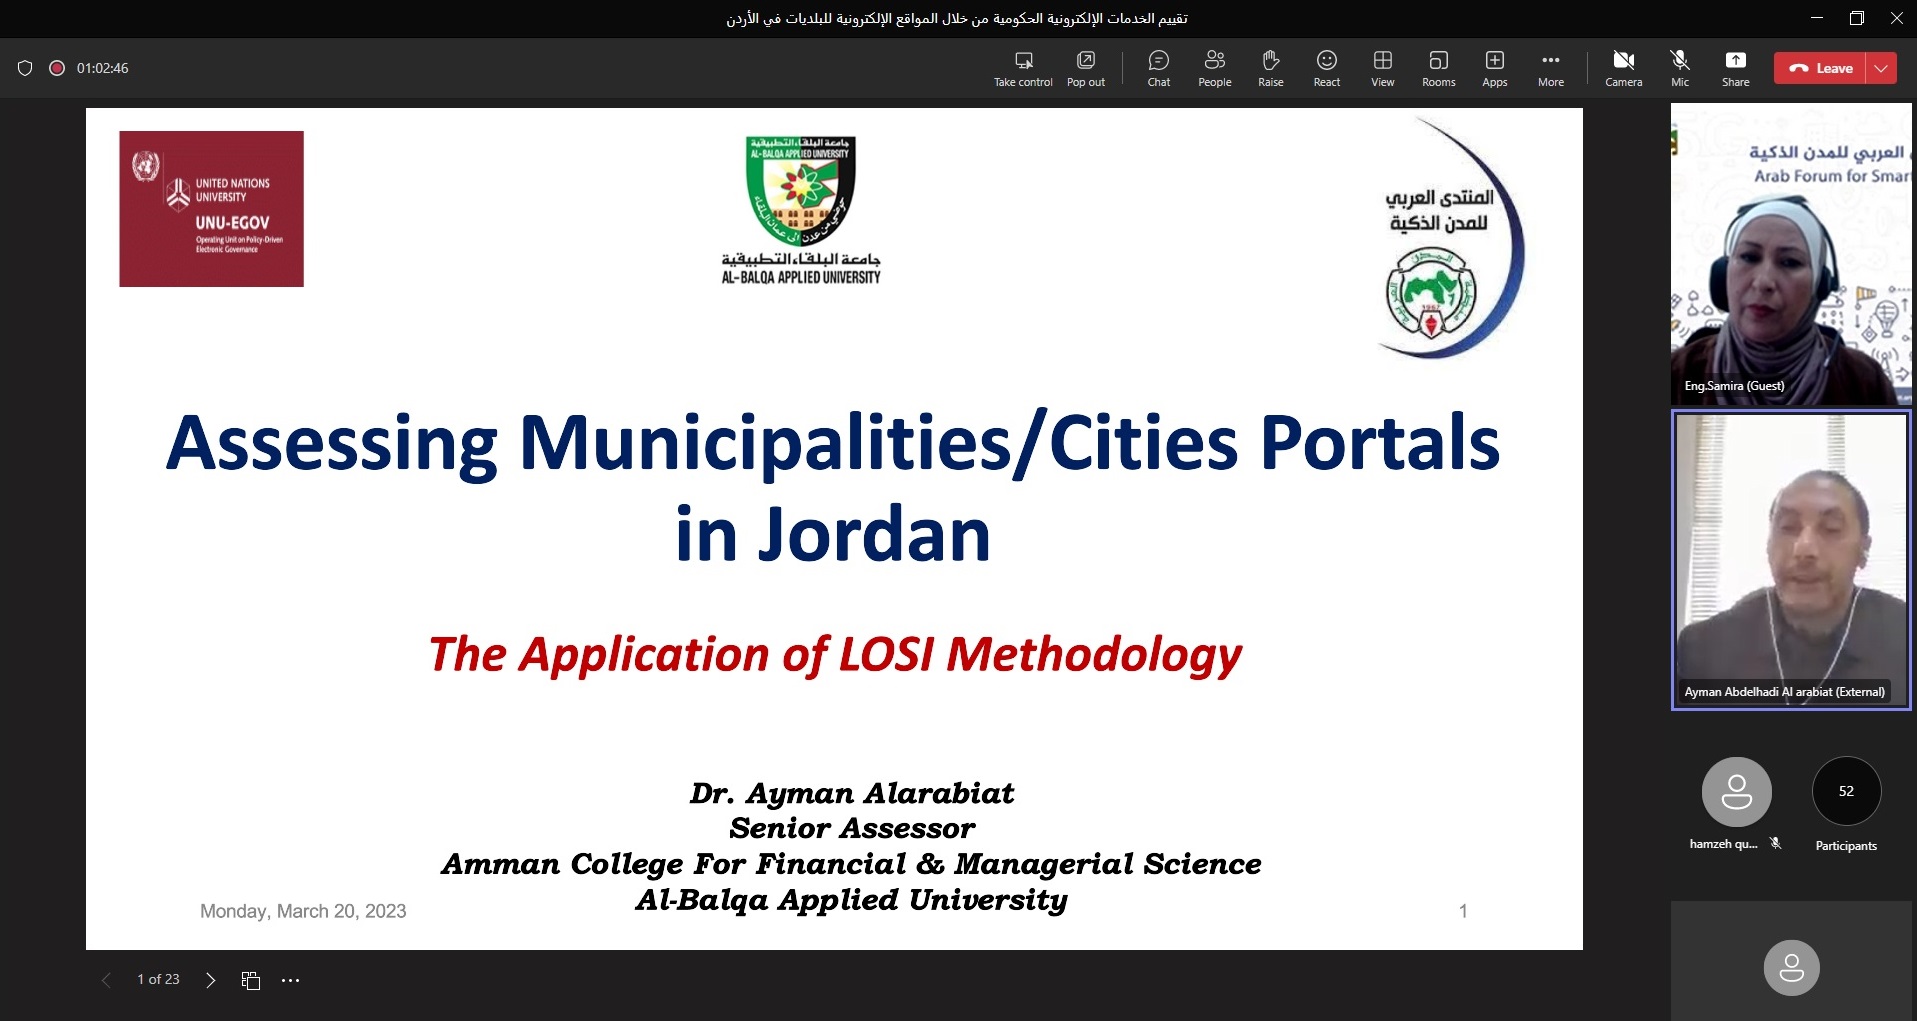Click the red recording indicator
Image resolution: width=1917 pixels, height=1021 pixels.
pyautogui.click(x=57, y=68)
